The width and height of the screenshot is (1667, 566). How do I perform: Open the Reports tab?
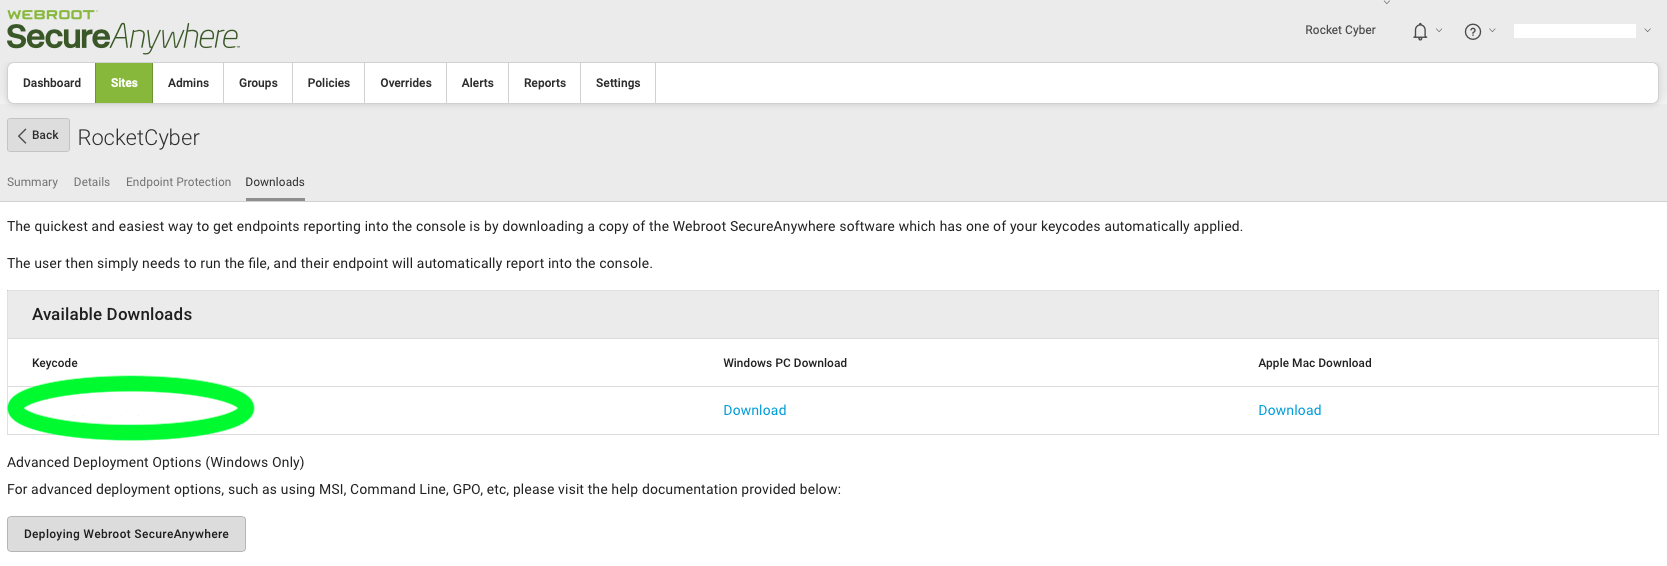click(545, 83)
